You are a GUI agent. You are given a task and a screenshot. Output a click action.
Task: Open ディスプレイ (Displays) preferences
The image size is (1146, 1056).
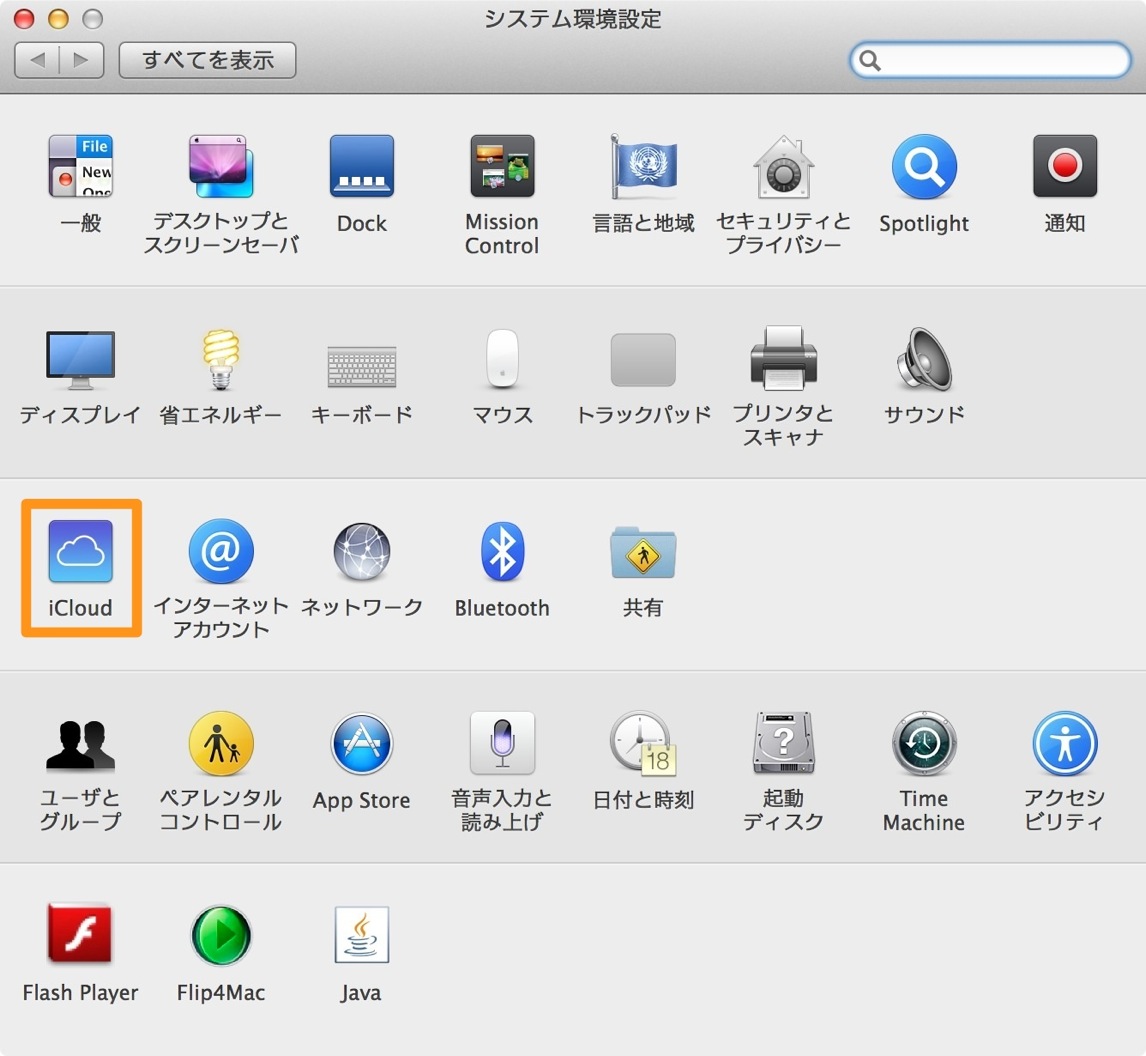[x=80, y=359]
